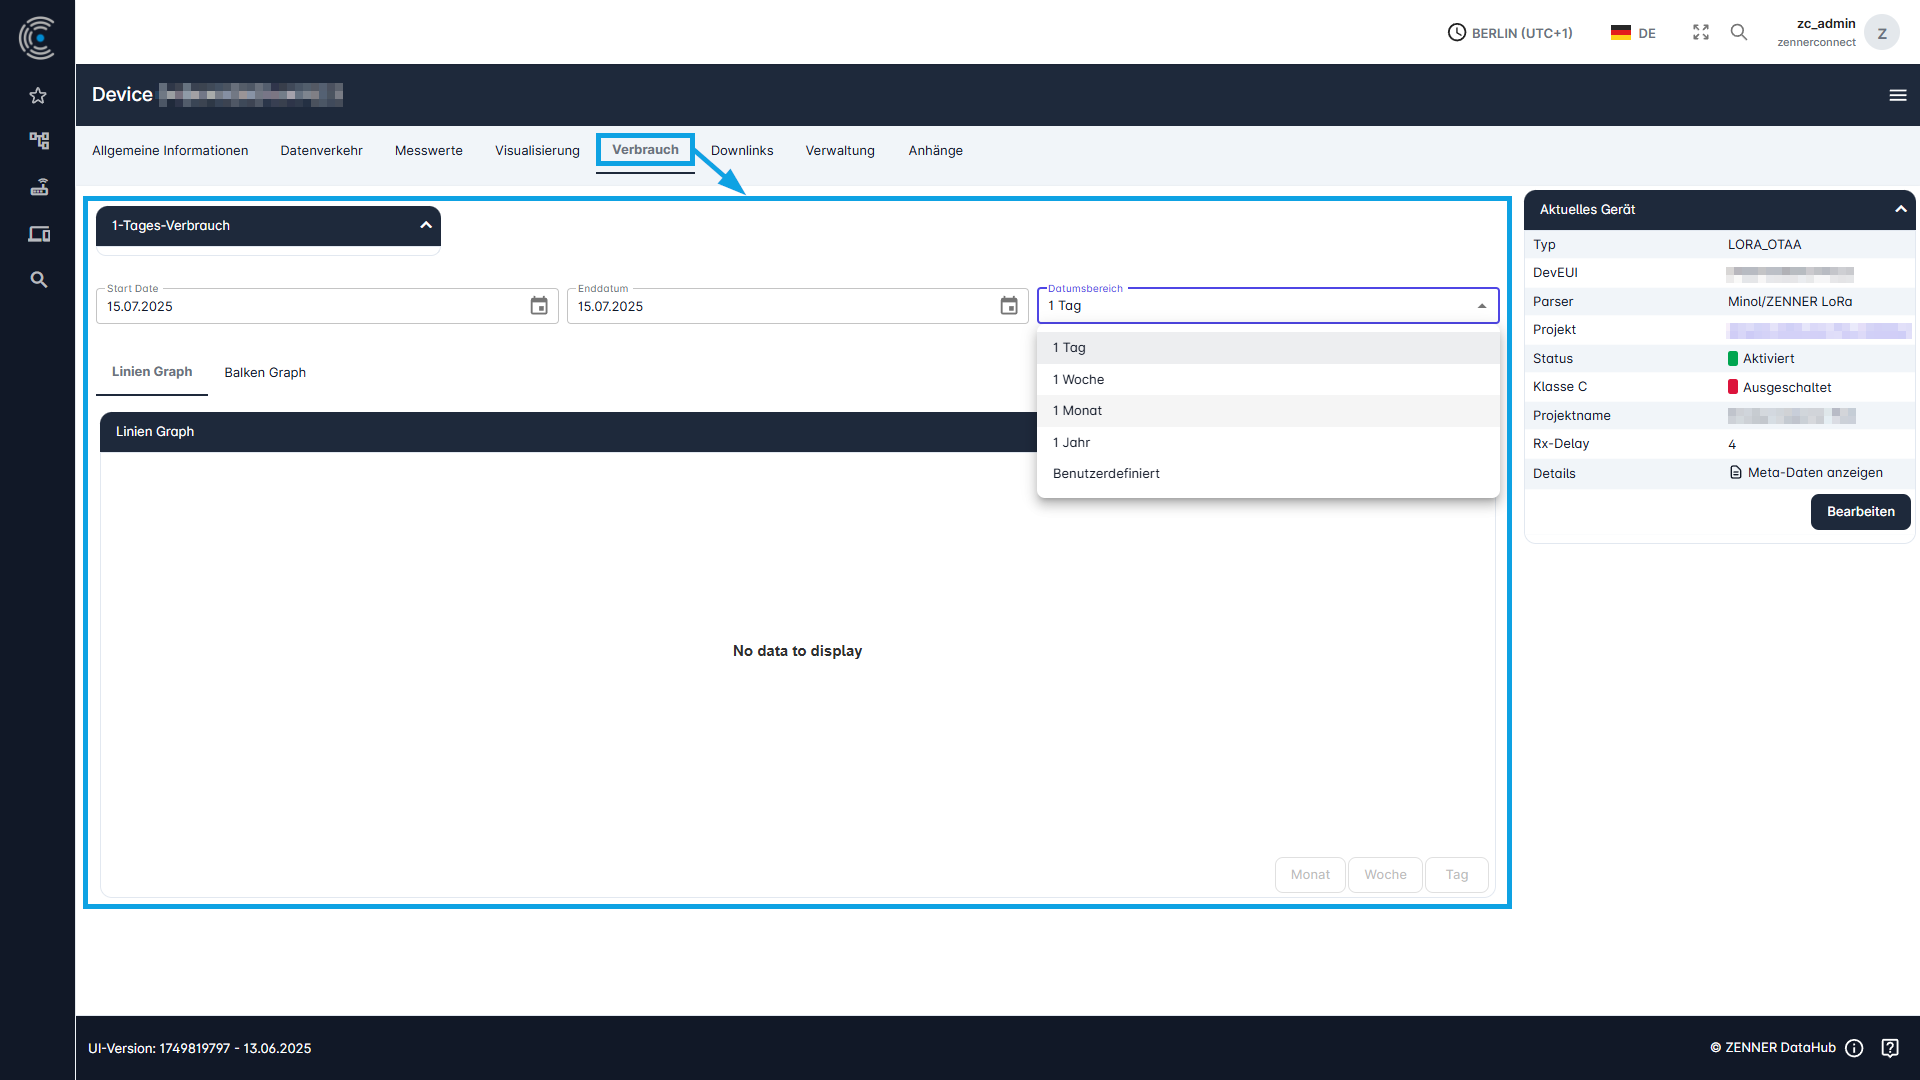The image size is (1920, 1080).
Task: Open Start Date calendar picker
Action: [539, 306]
